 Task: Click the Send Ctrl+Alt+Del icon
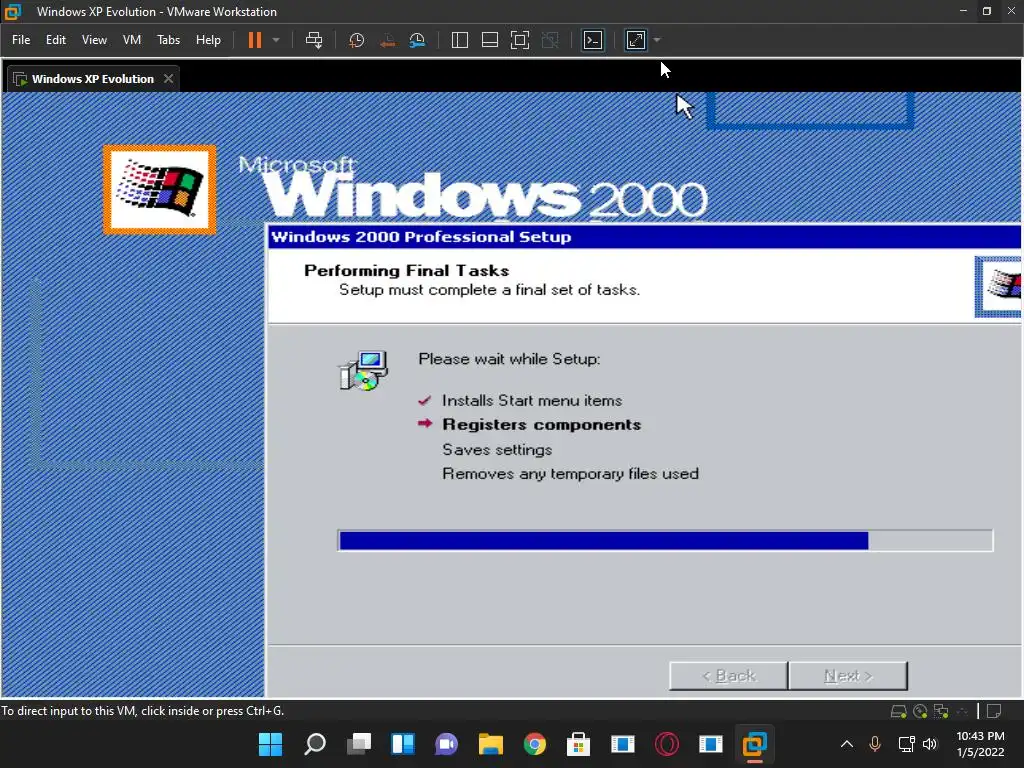pos(314,40)
